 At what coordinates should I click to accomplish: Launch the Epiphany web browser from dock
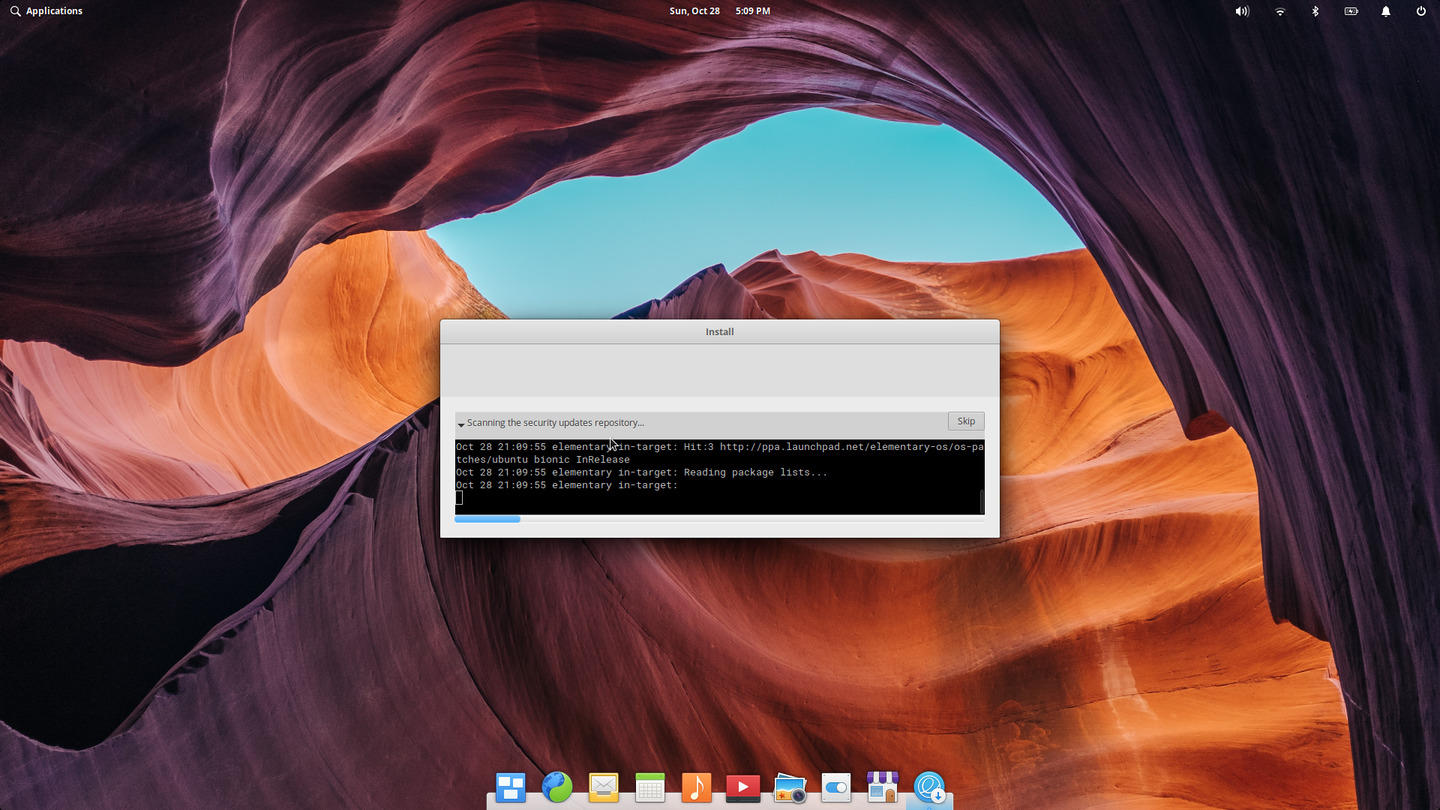pos(557,788)
